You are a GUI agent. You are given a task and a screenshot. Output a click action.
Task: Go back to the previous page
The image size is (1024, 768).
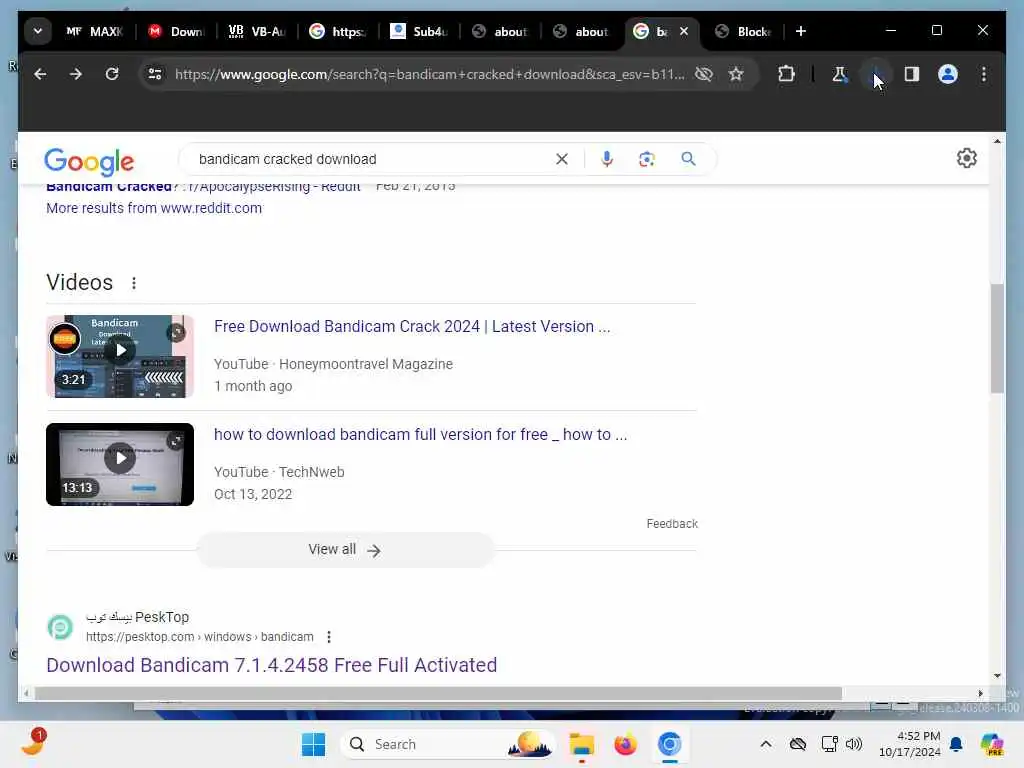[x=40, y=74]
